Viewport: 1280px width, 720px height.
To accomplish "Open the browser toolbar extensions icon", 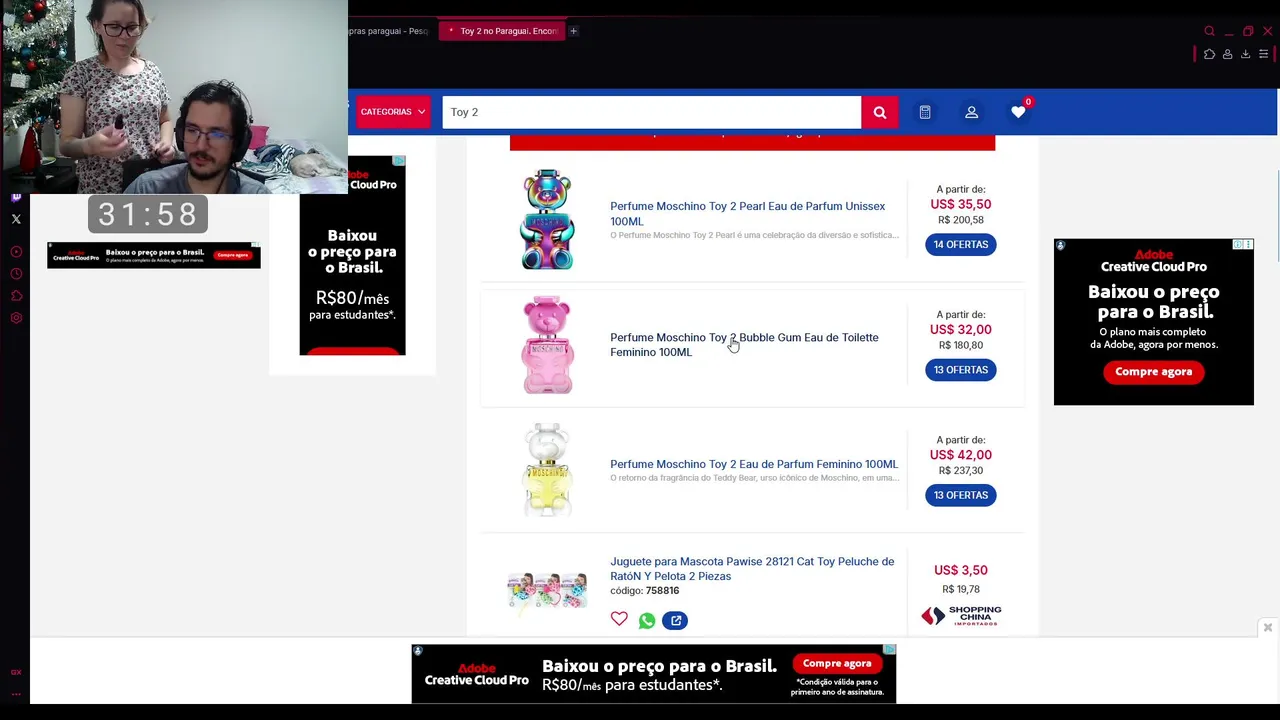I will point(1209,54).
